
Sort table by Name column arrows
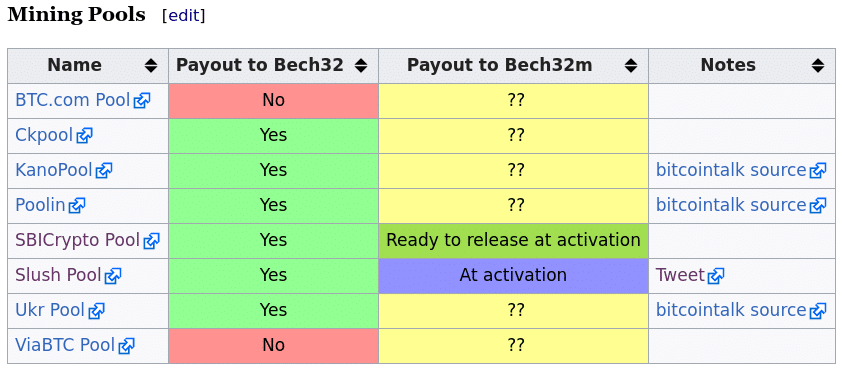[x=151, y=66]
